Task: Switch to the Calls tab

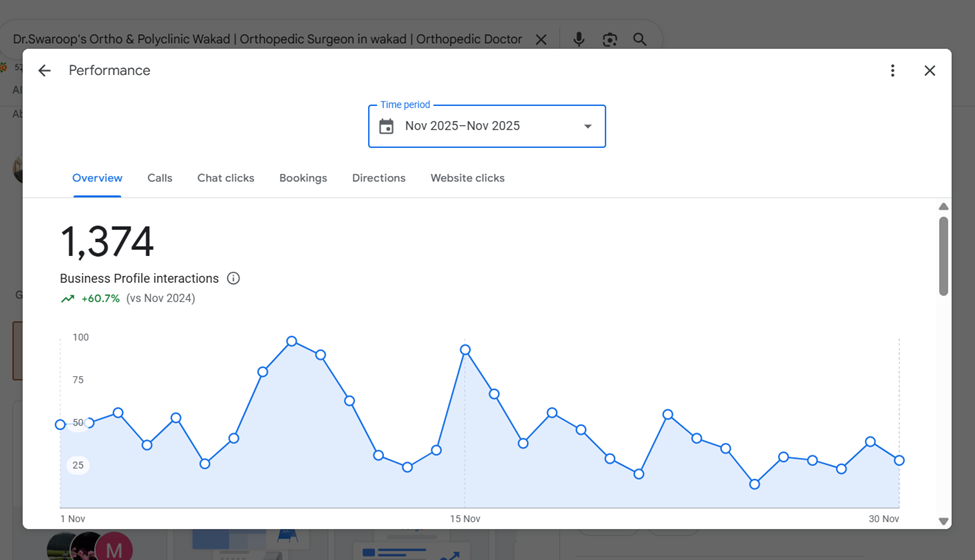Action: click(160, 178)
